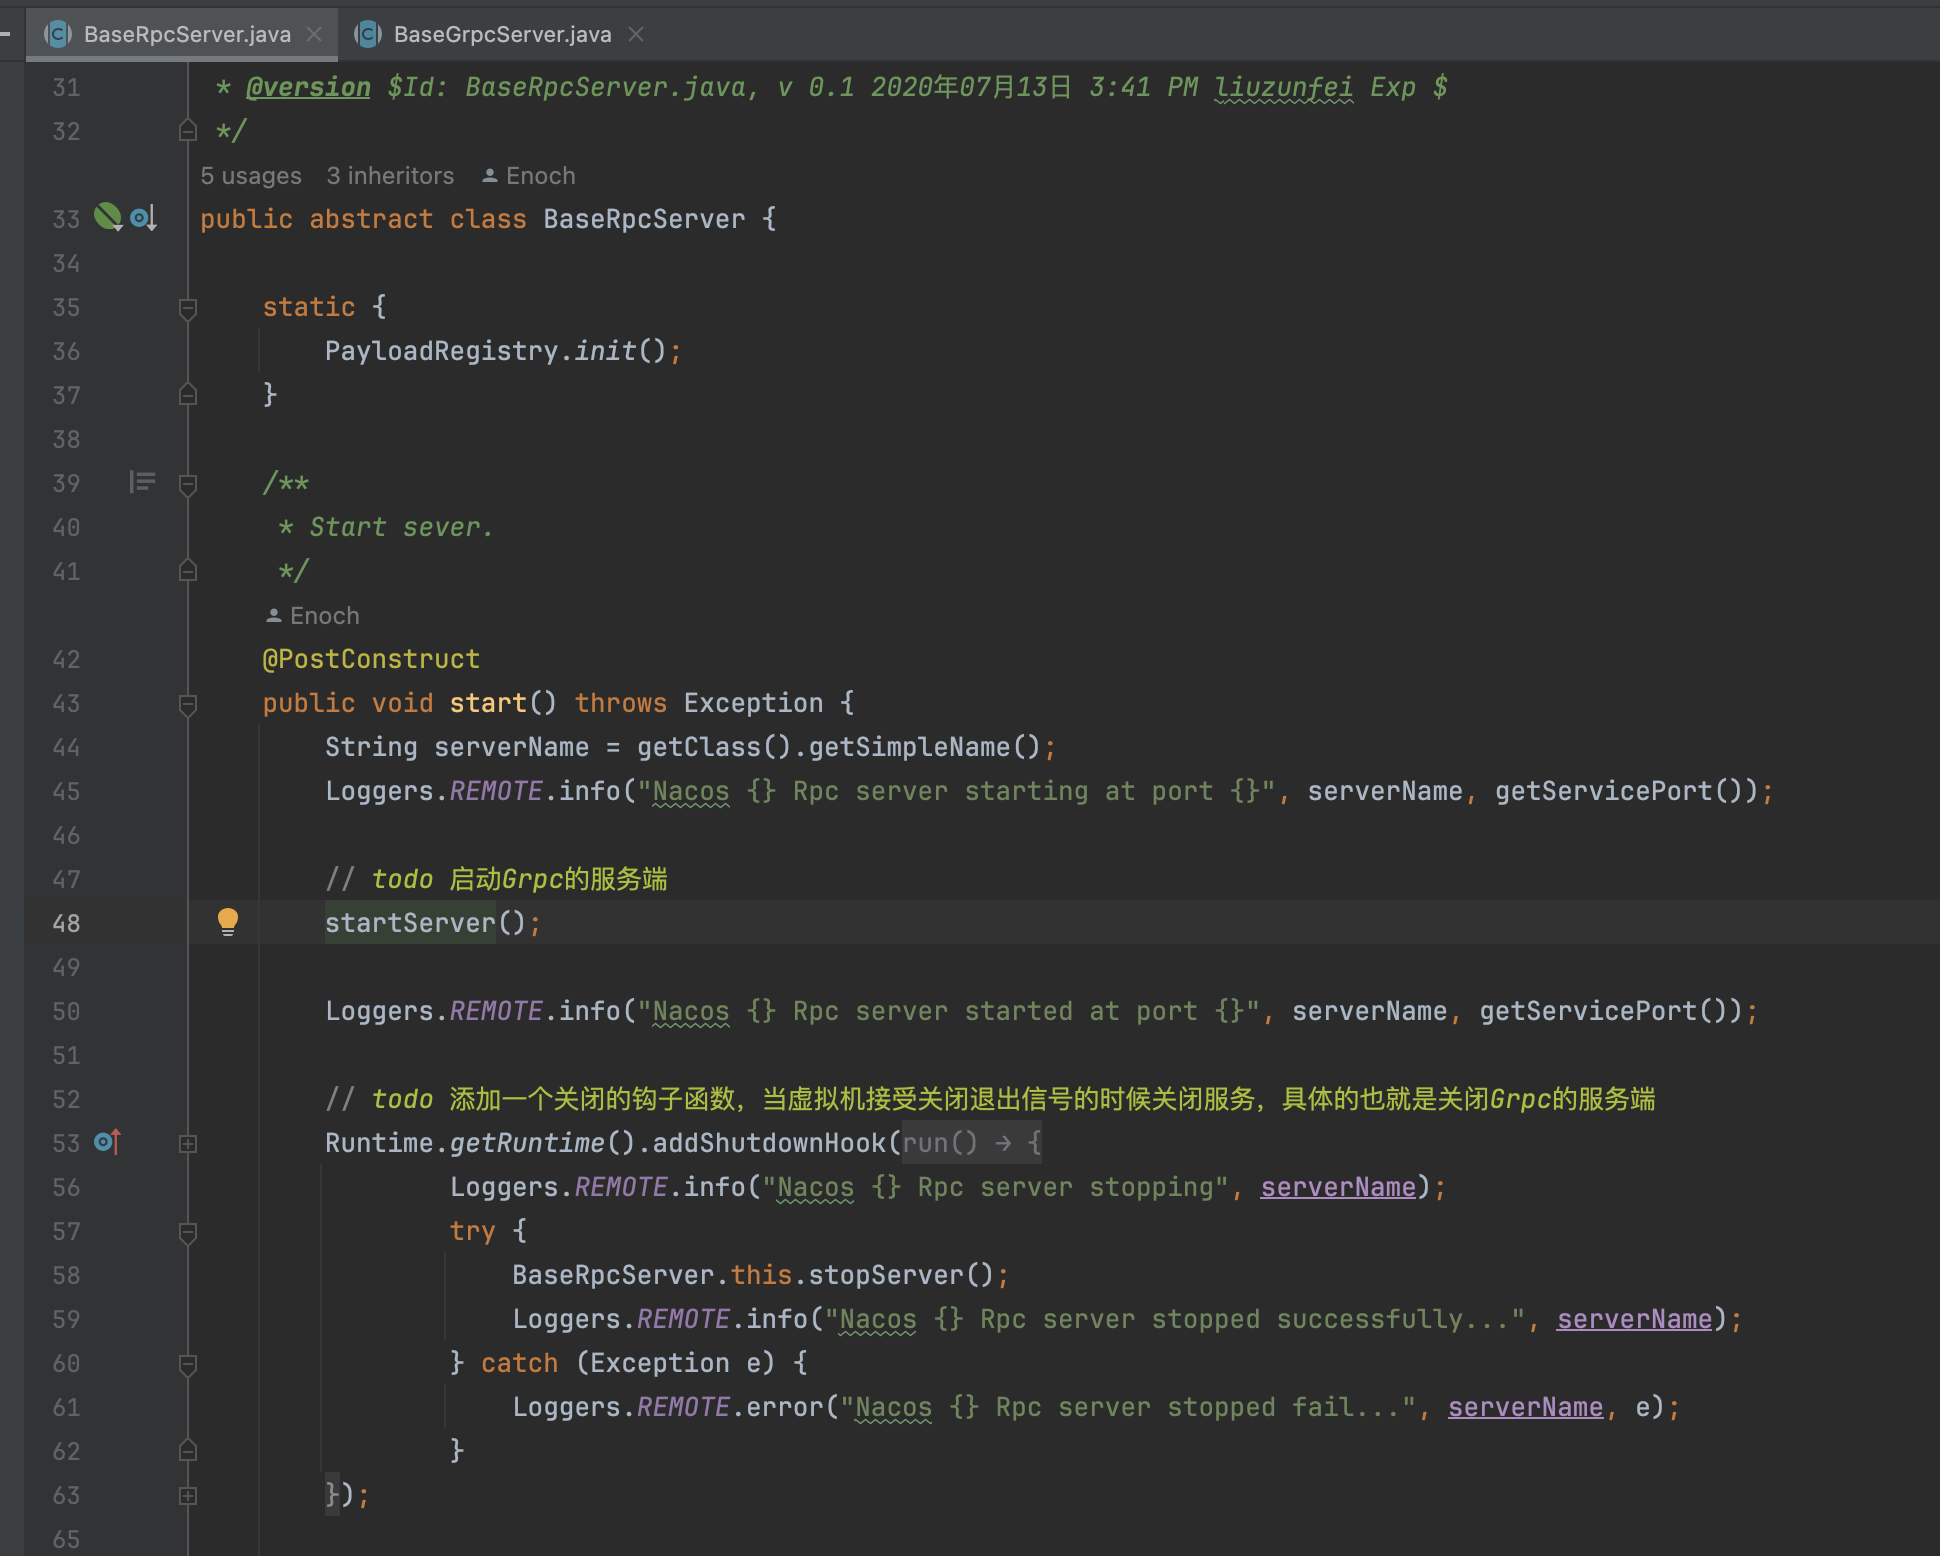The width and height of the screenshot is (1940, 1556).
Task: Collapse the try block at line 57
Action: tap(187, 1232)
